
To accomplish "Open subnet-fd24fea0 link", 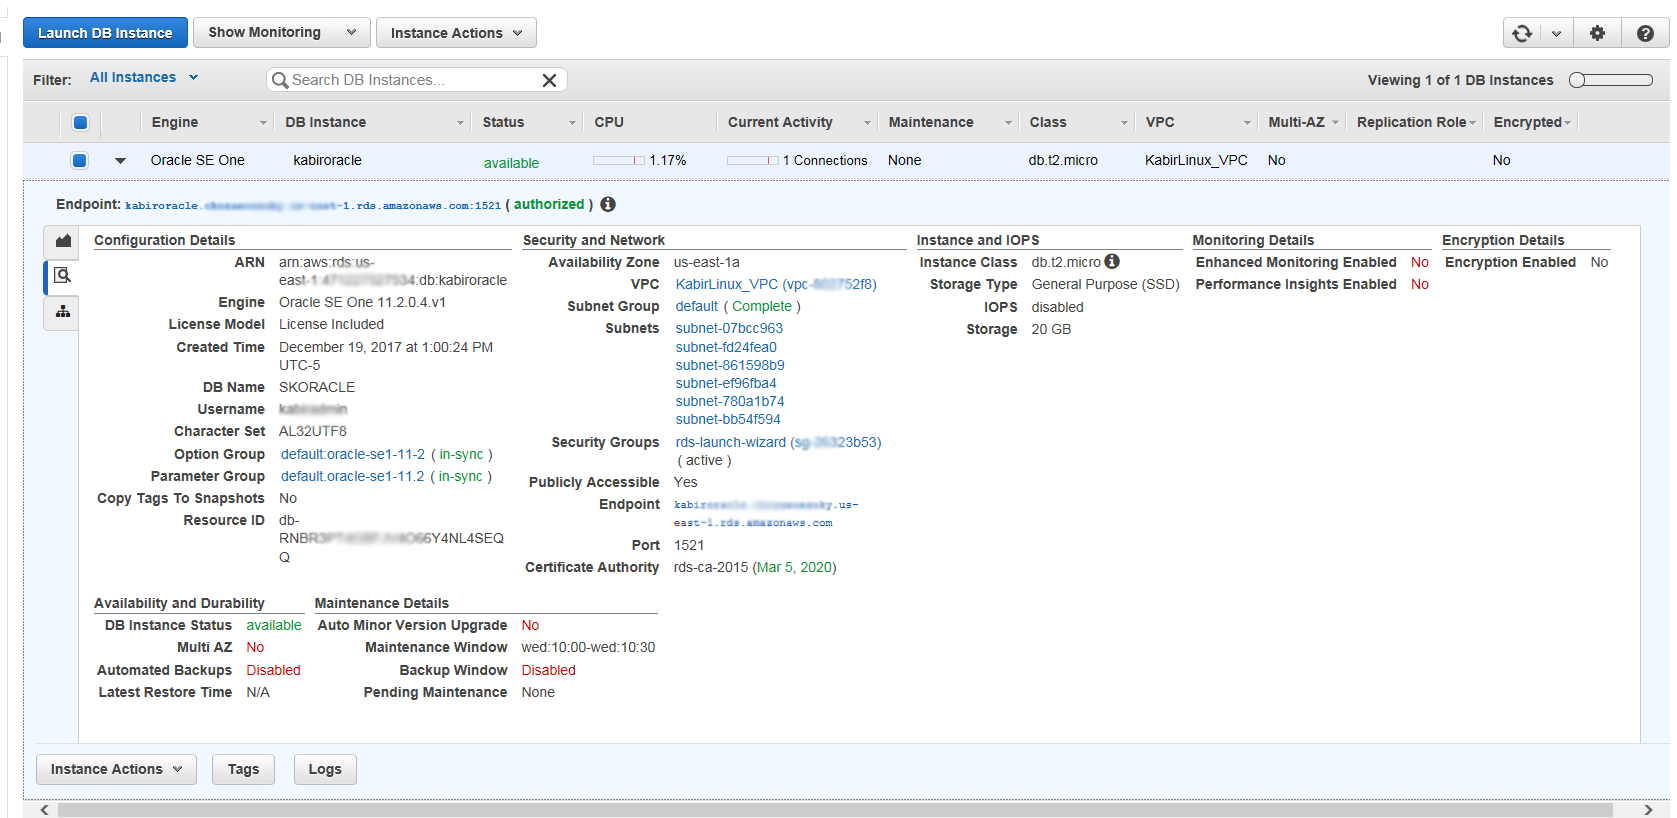I will point(726,347).
